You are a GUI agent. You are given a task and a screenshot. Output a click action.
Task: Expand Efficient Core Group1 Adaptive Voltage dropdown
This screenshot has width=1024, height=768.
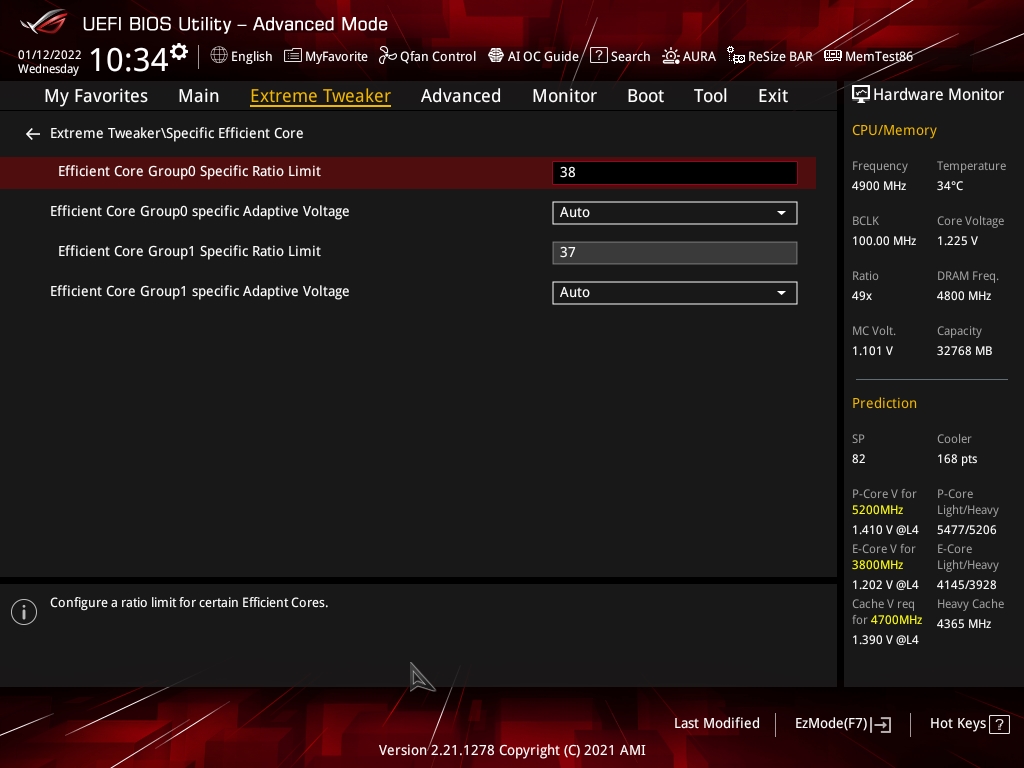pos(674,292)
